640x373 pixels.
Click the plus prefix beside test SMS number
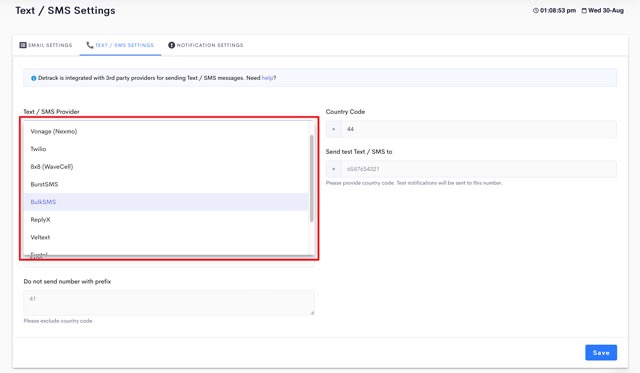(333, 169)
